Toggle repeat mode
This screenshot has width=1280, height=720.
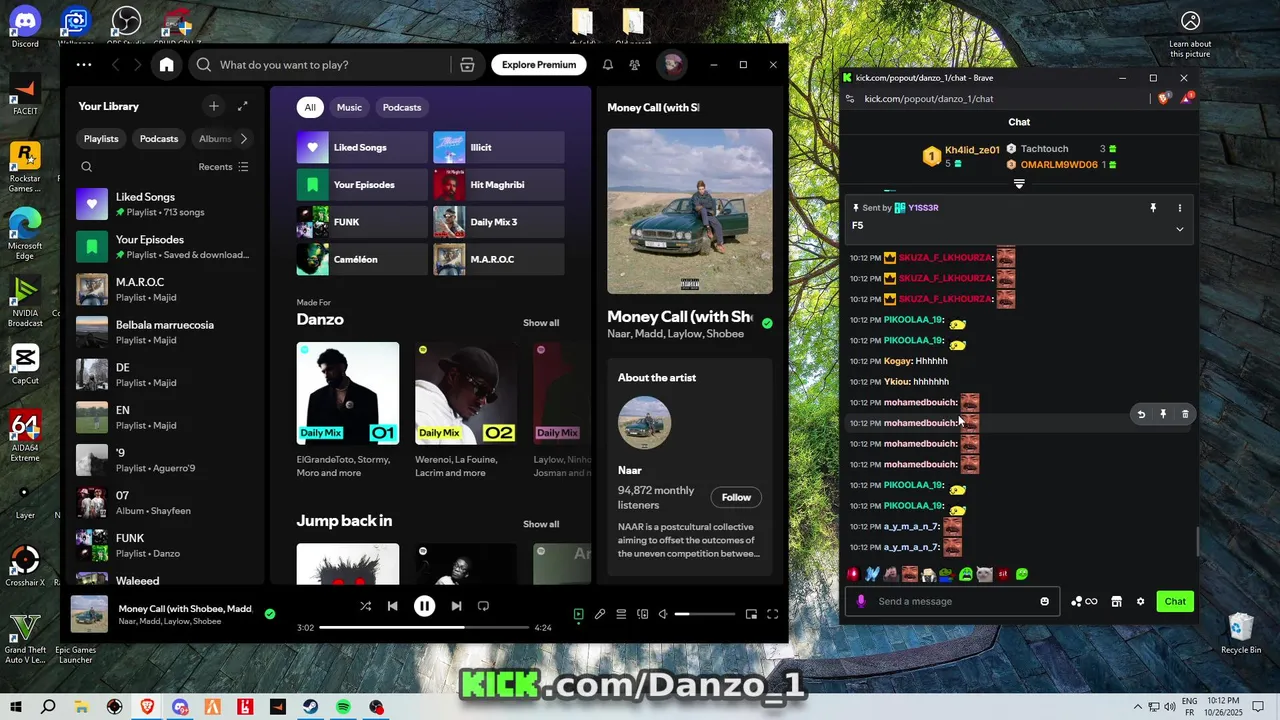click(x=483, y=606)
